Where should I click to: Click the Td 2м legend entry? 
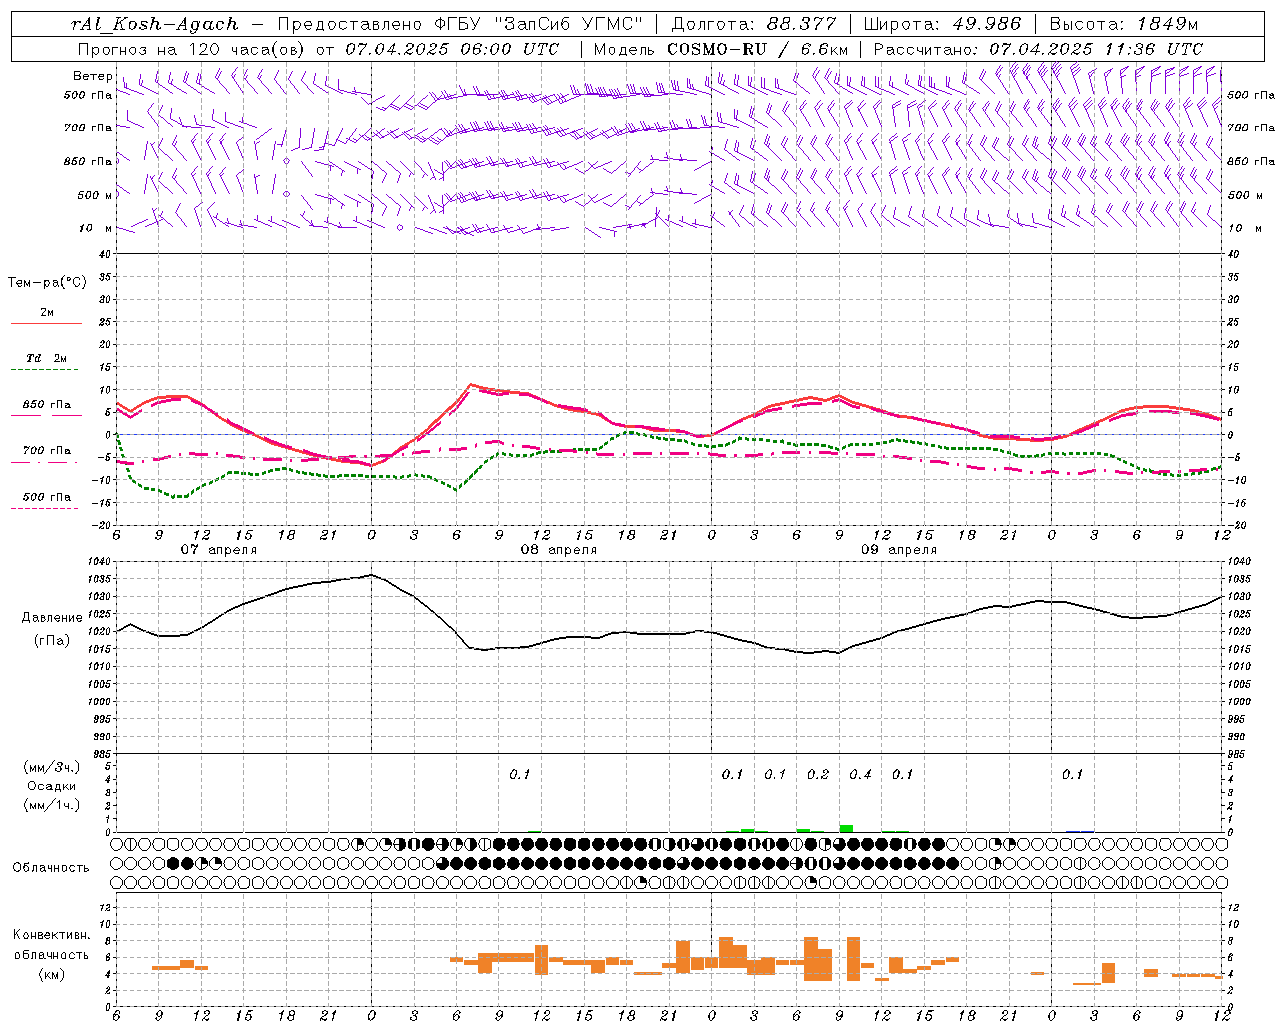47,358
